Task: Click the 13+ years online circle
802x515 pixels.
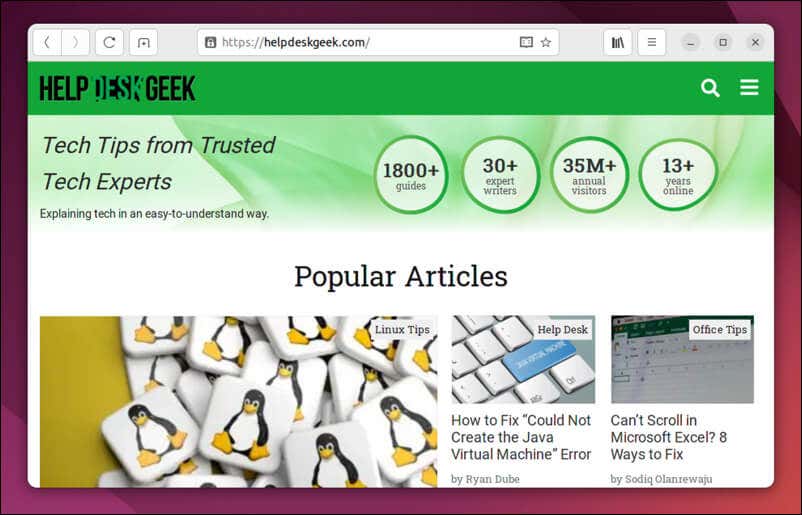Action: tap(678, 174)
